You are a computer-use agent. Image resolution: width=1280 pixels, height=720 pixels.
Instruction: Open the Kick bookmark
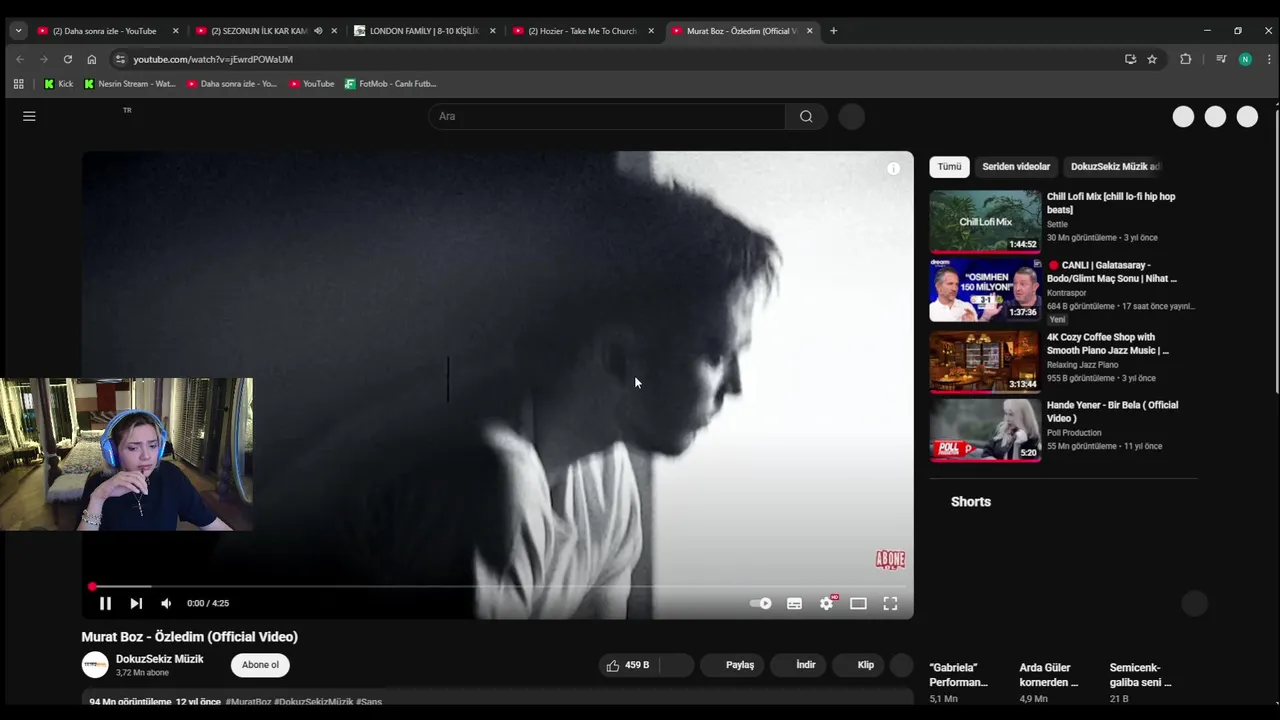tap(58, 84)
